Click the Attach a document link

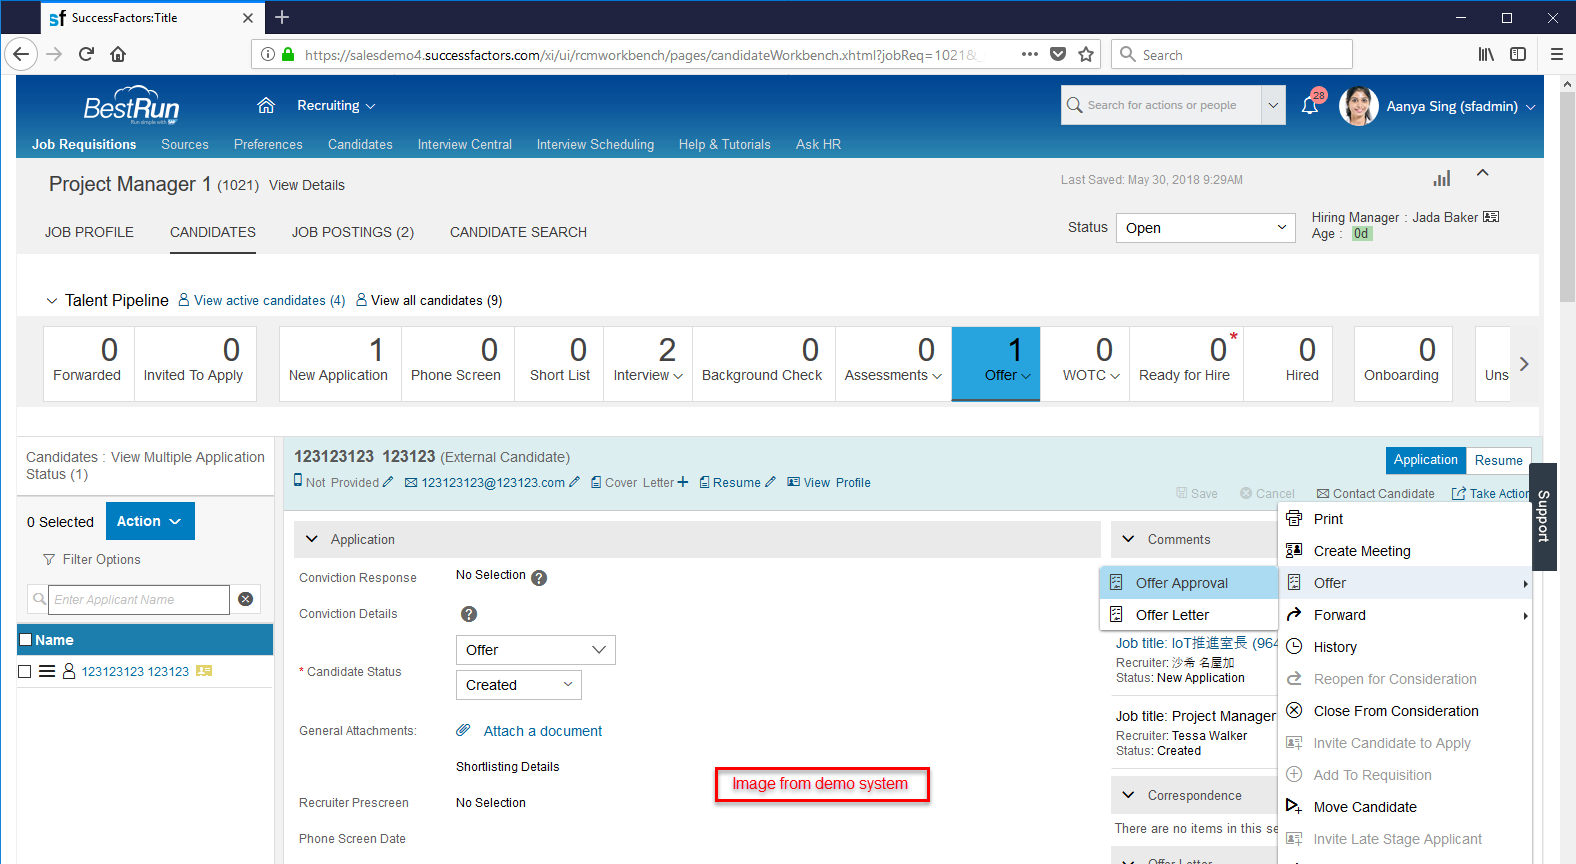click(x=543, y=731)
